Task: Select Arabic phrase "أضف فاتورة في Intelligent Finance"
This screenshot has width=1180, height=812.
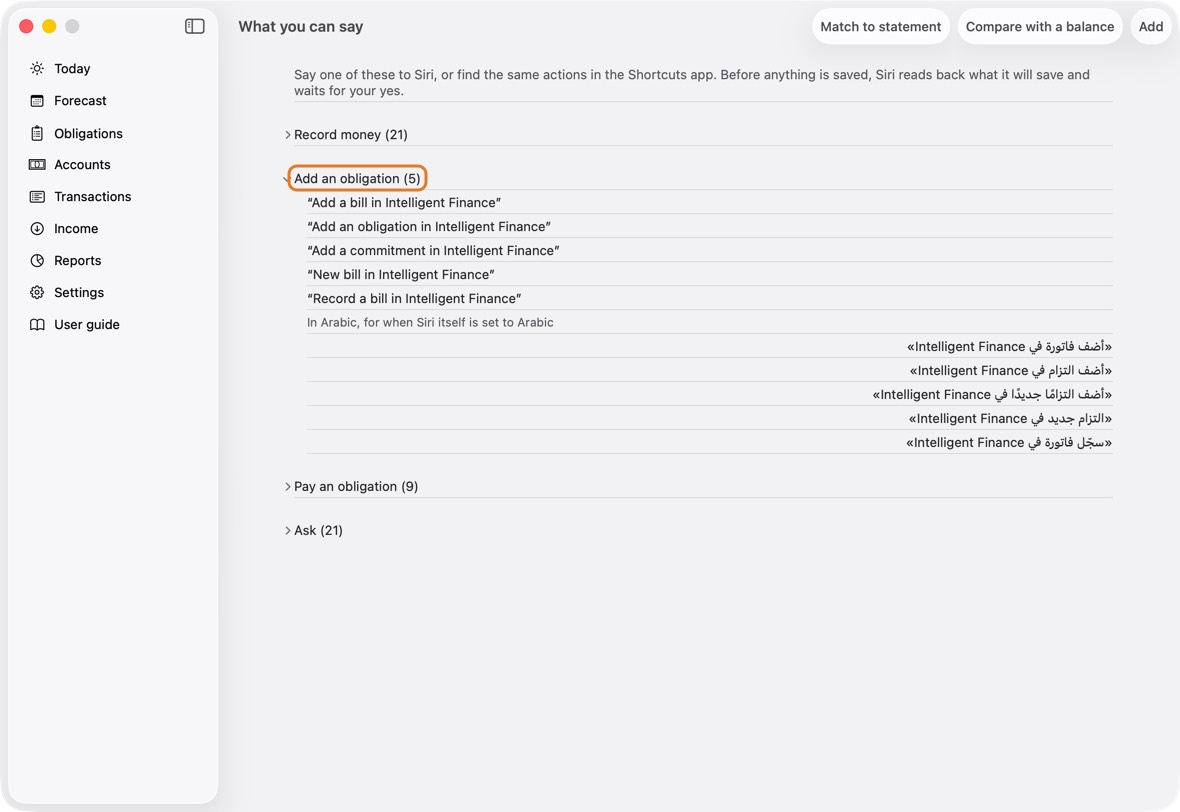Action: point(1009,346)
